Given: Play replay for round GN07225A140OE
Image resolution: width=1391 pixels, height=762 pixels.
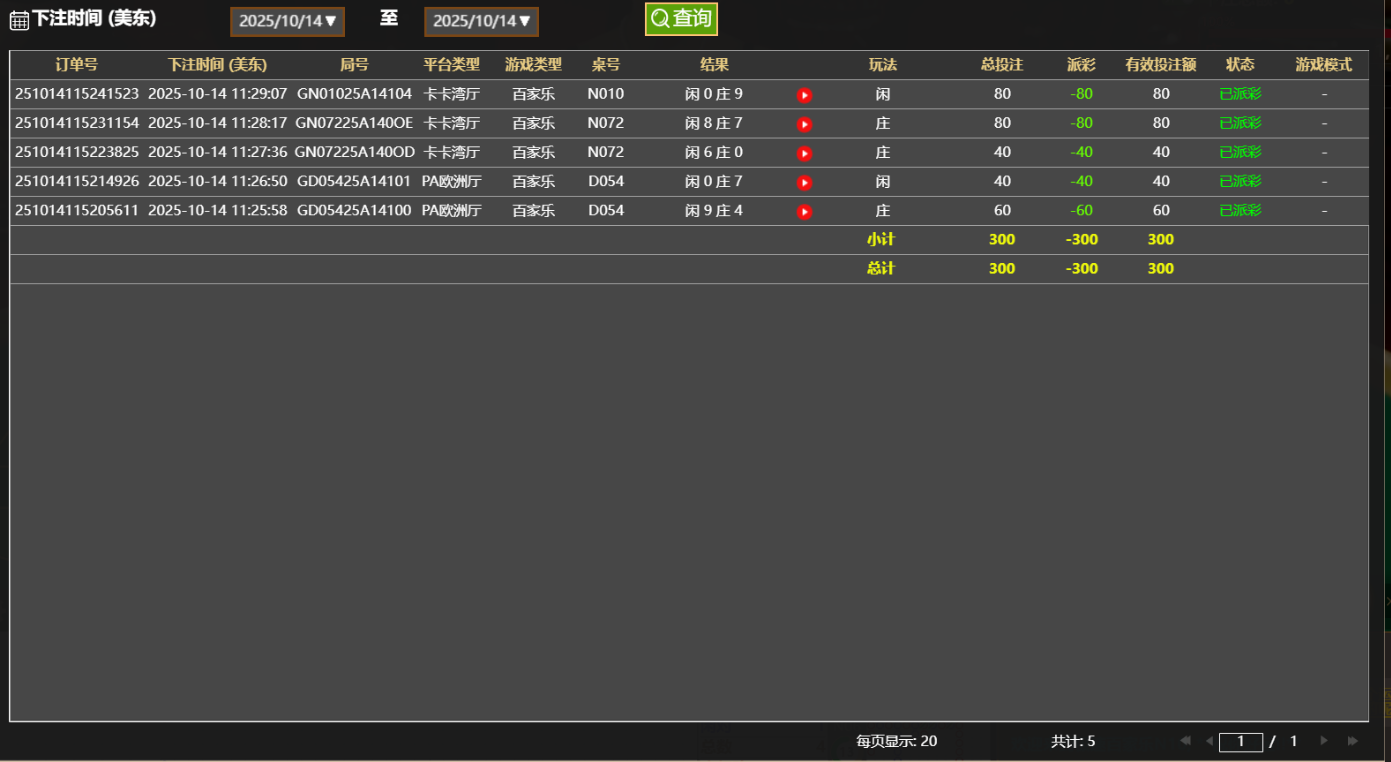Looking at the screenshot, I should coord(804,124).
